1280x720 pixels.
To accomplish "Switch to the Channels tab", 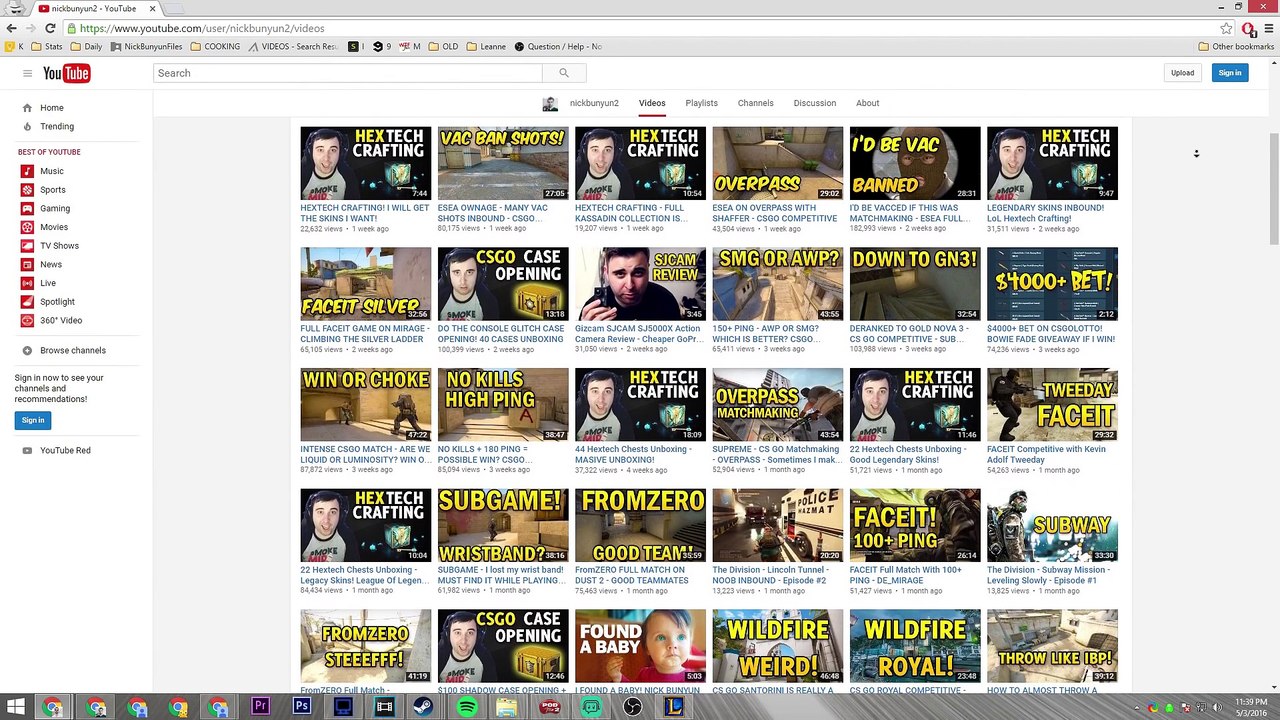I will 756,103.
